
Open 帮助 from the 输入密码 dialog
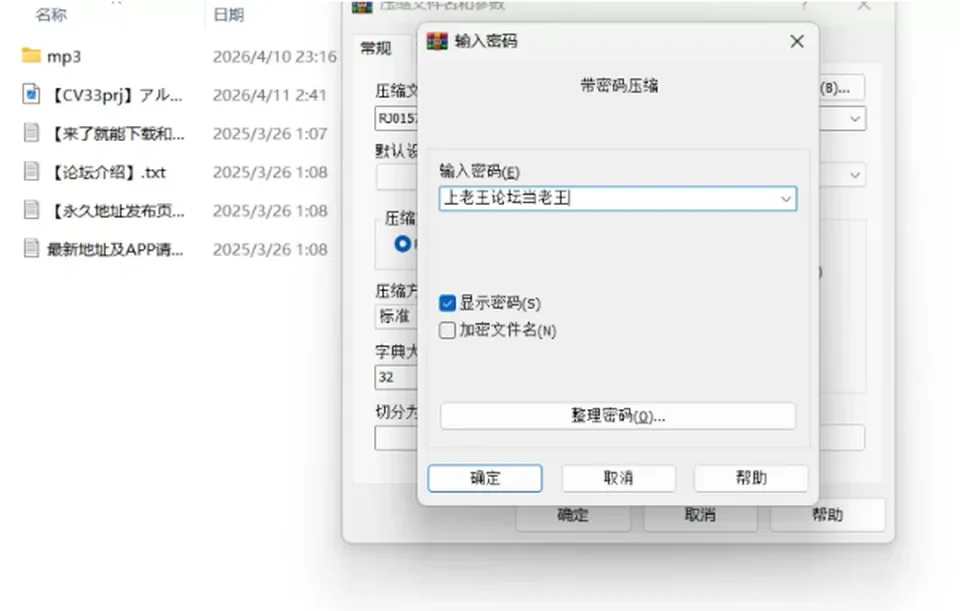pos(751,478)
